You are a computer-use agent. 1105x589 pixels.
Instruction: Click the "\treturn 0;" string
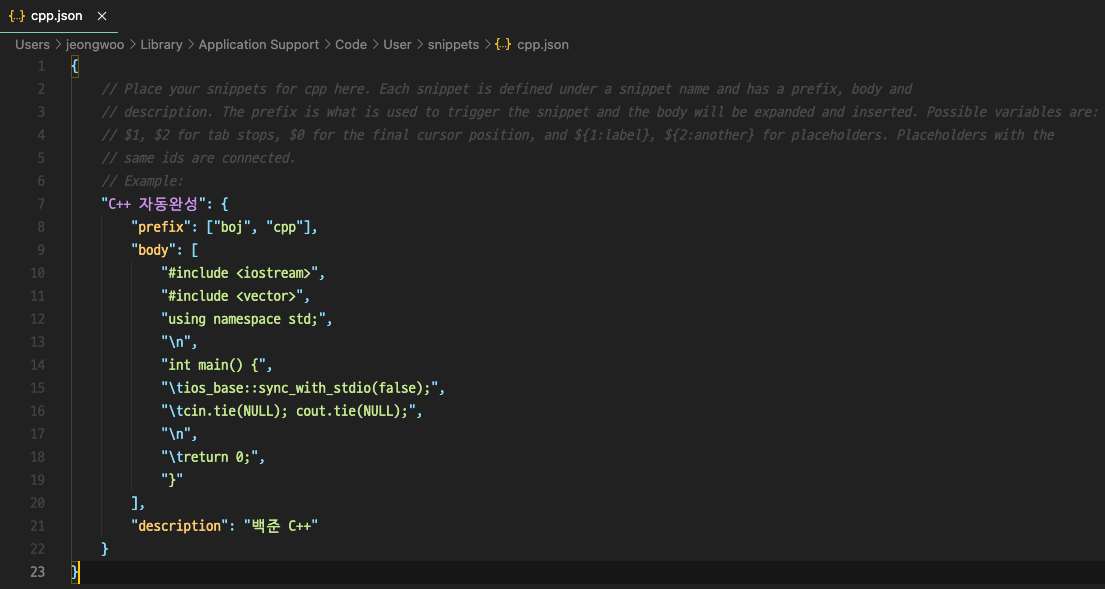click(x=209, y=457)
